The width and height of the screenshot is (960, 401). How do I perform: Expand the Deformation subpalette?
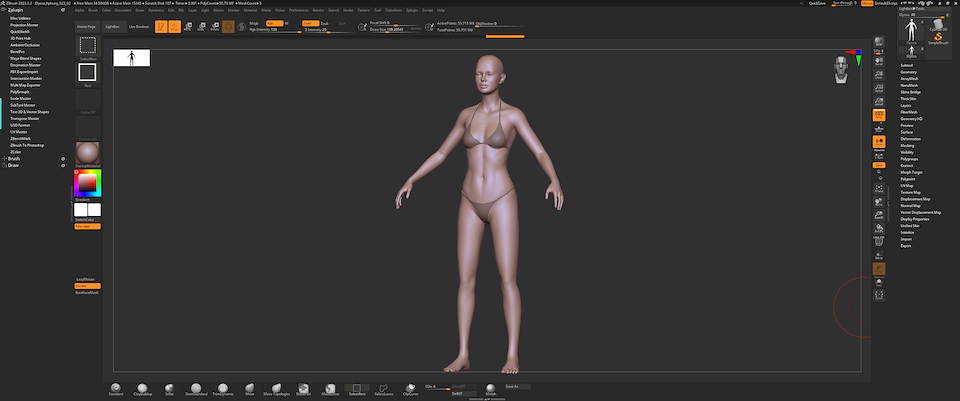point(910,138)
